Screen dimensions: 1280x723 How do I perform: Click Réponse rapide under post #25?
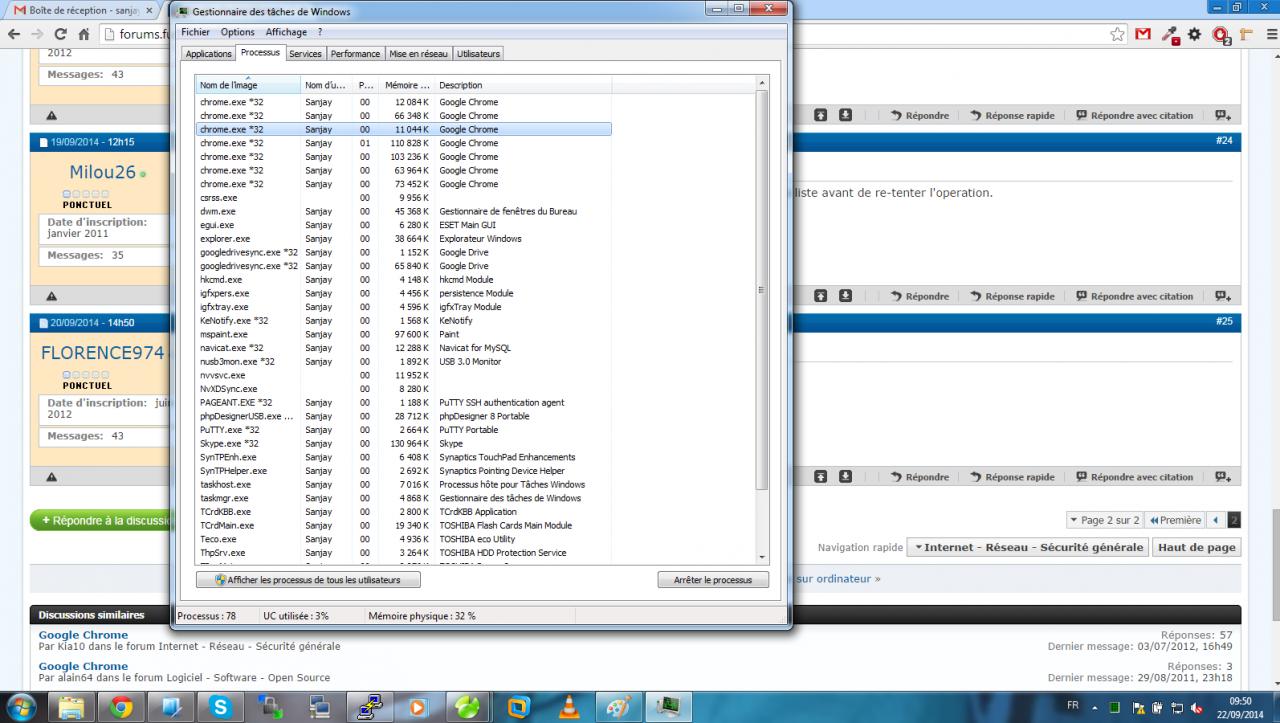click(1012, 477)
